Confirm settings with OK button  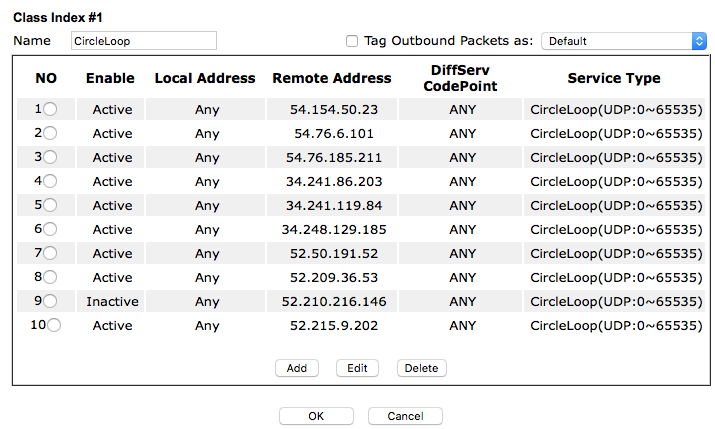(316, 416)
